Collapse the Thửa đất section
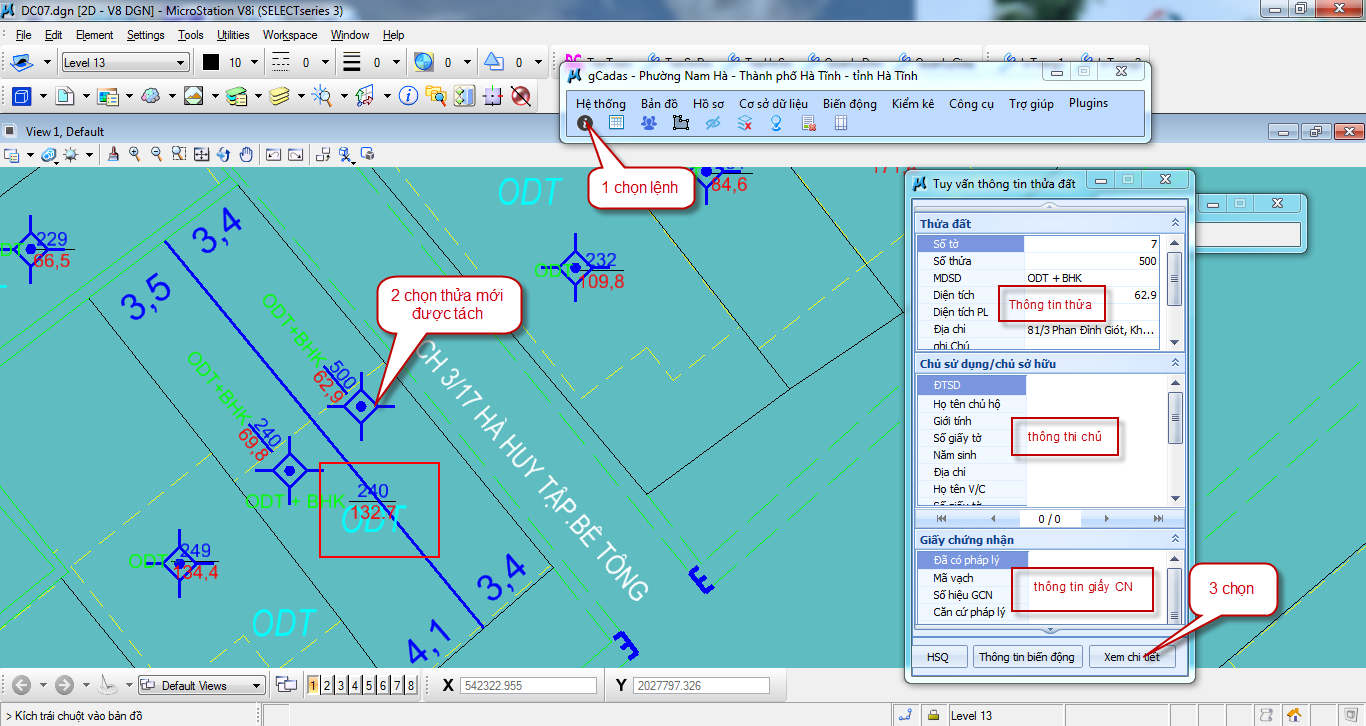Screen dimensions: 1366x726 pos(1175,224)
